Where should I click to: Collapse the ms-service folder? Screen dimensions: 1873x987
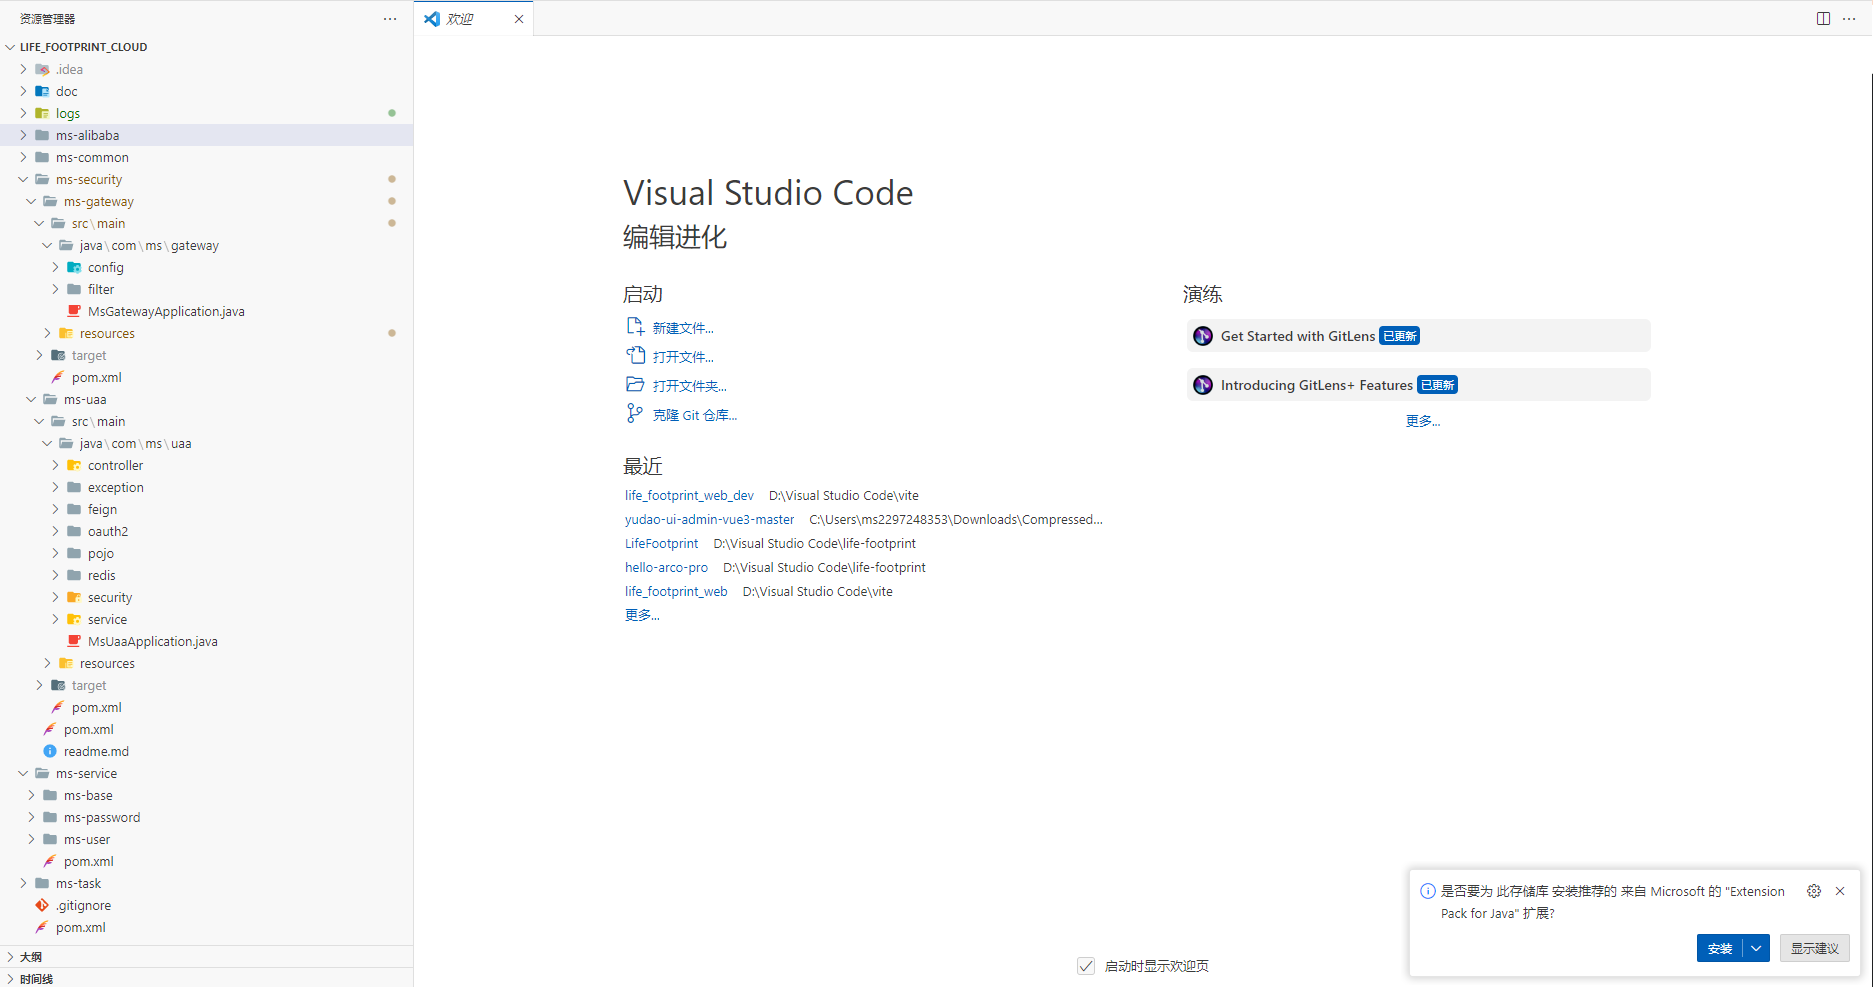coord(23,773)
